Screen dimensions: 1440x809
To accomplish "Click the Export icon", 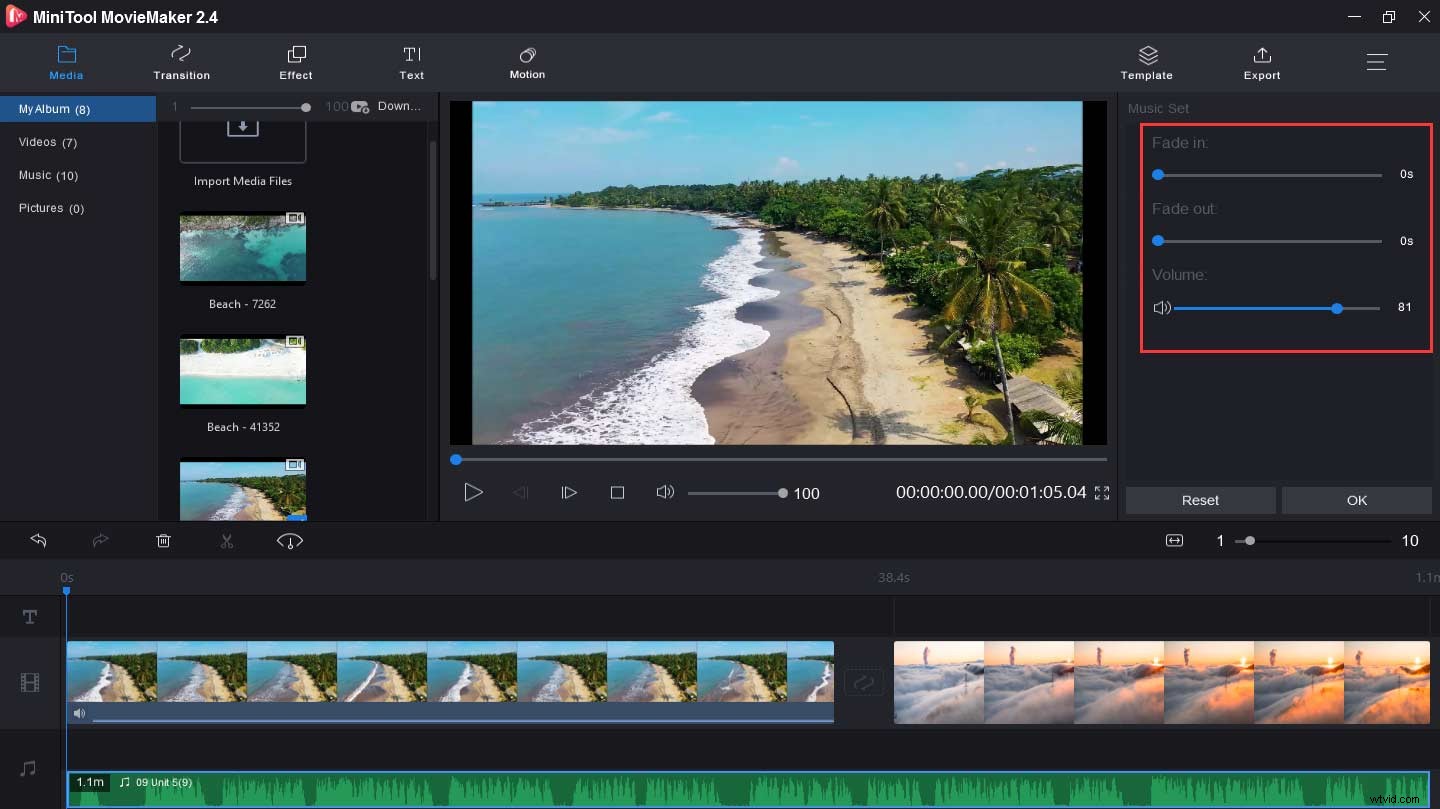I will [x=1261, y=62].
